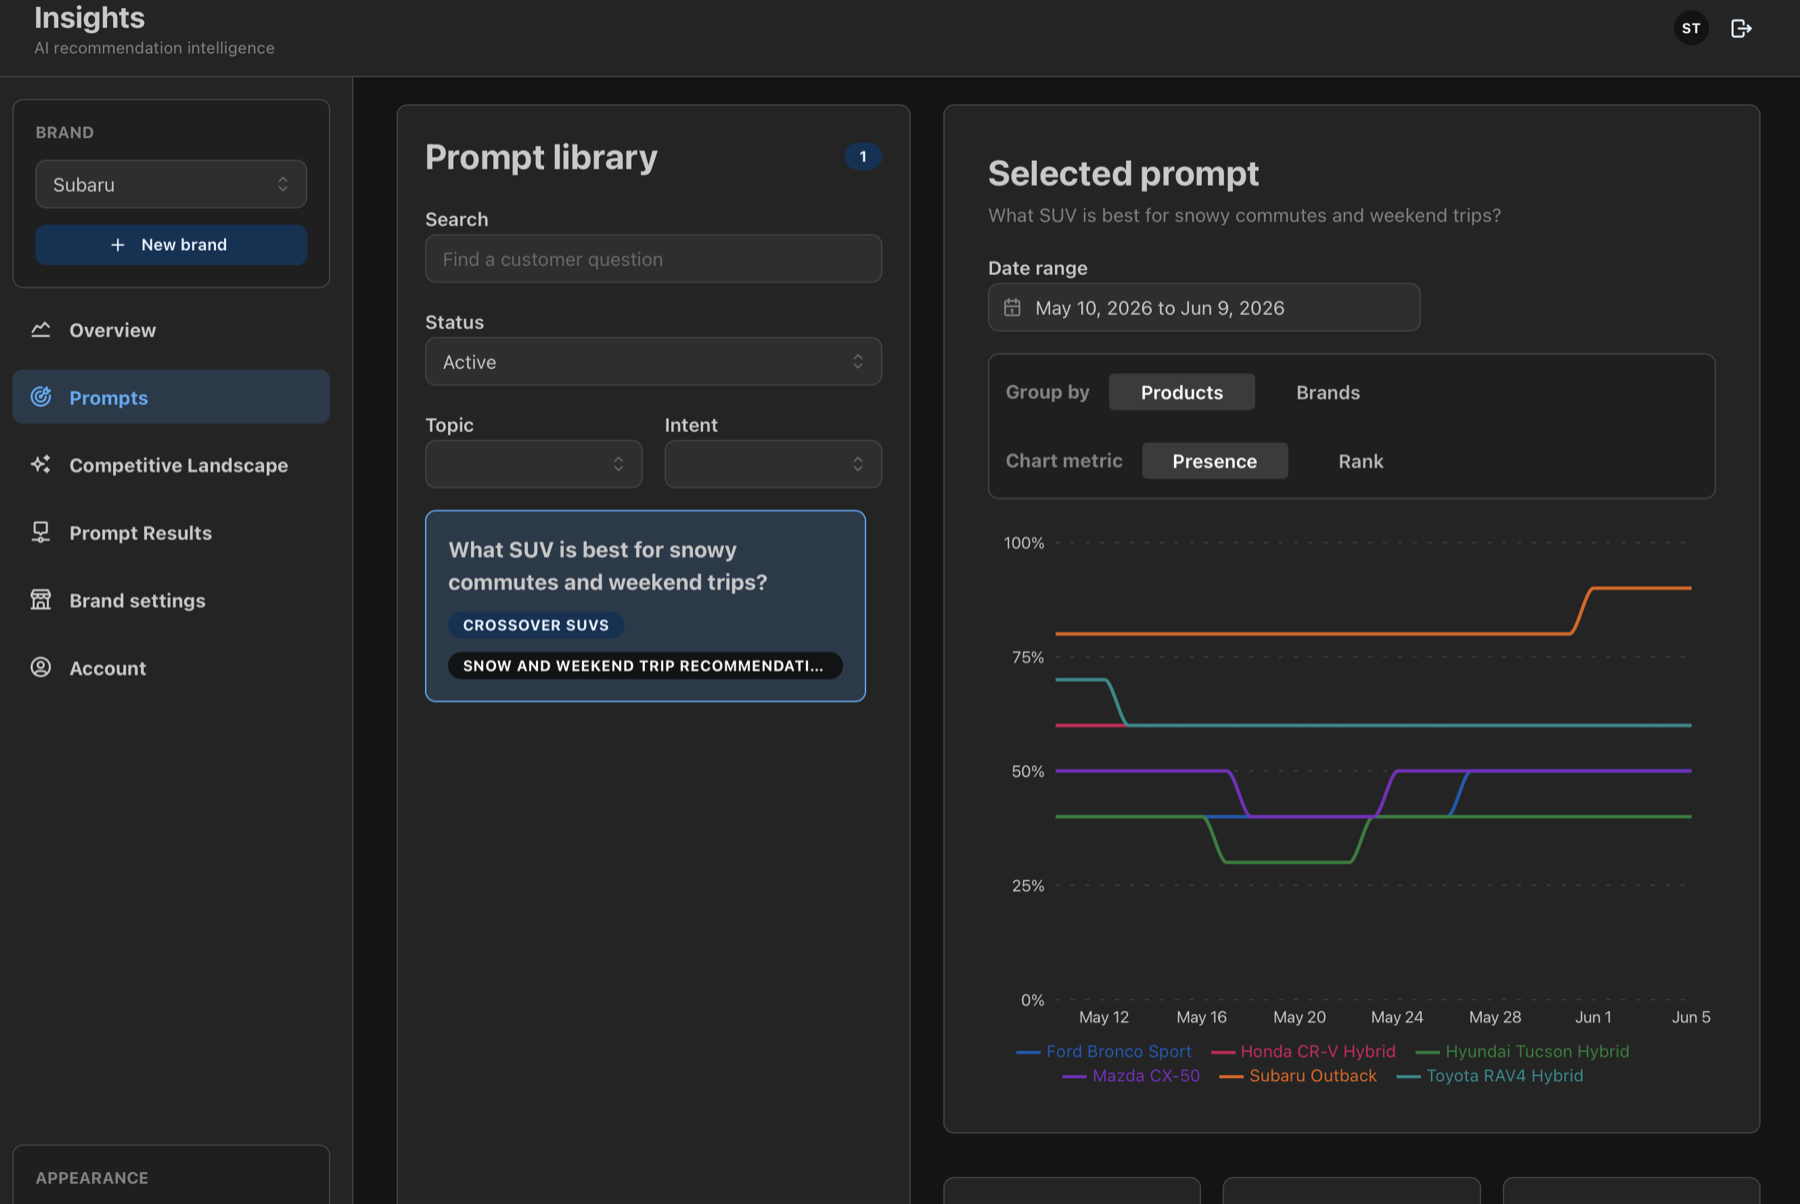This screenshot has height=1204, width=1800.
Task: Click the Competitive Landscape sparkle icon
Action: pos(41,464)
